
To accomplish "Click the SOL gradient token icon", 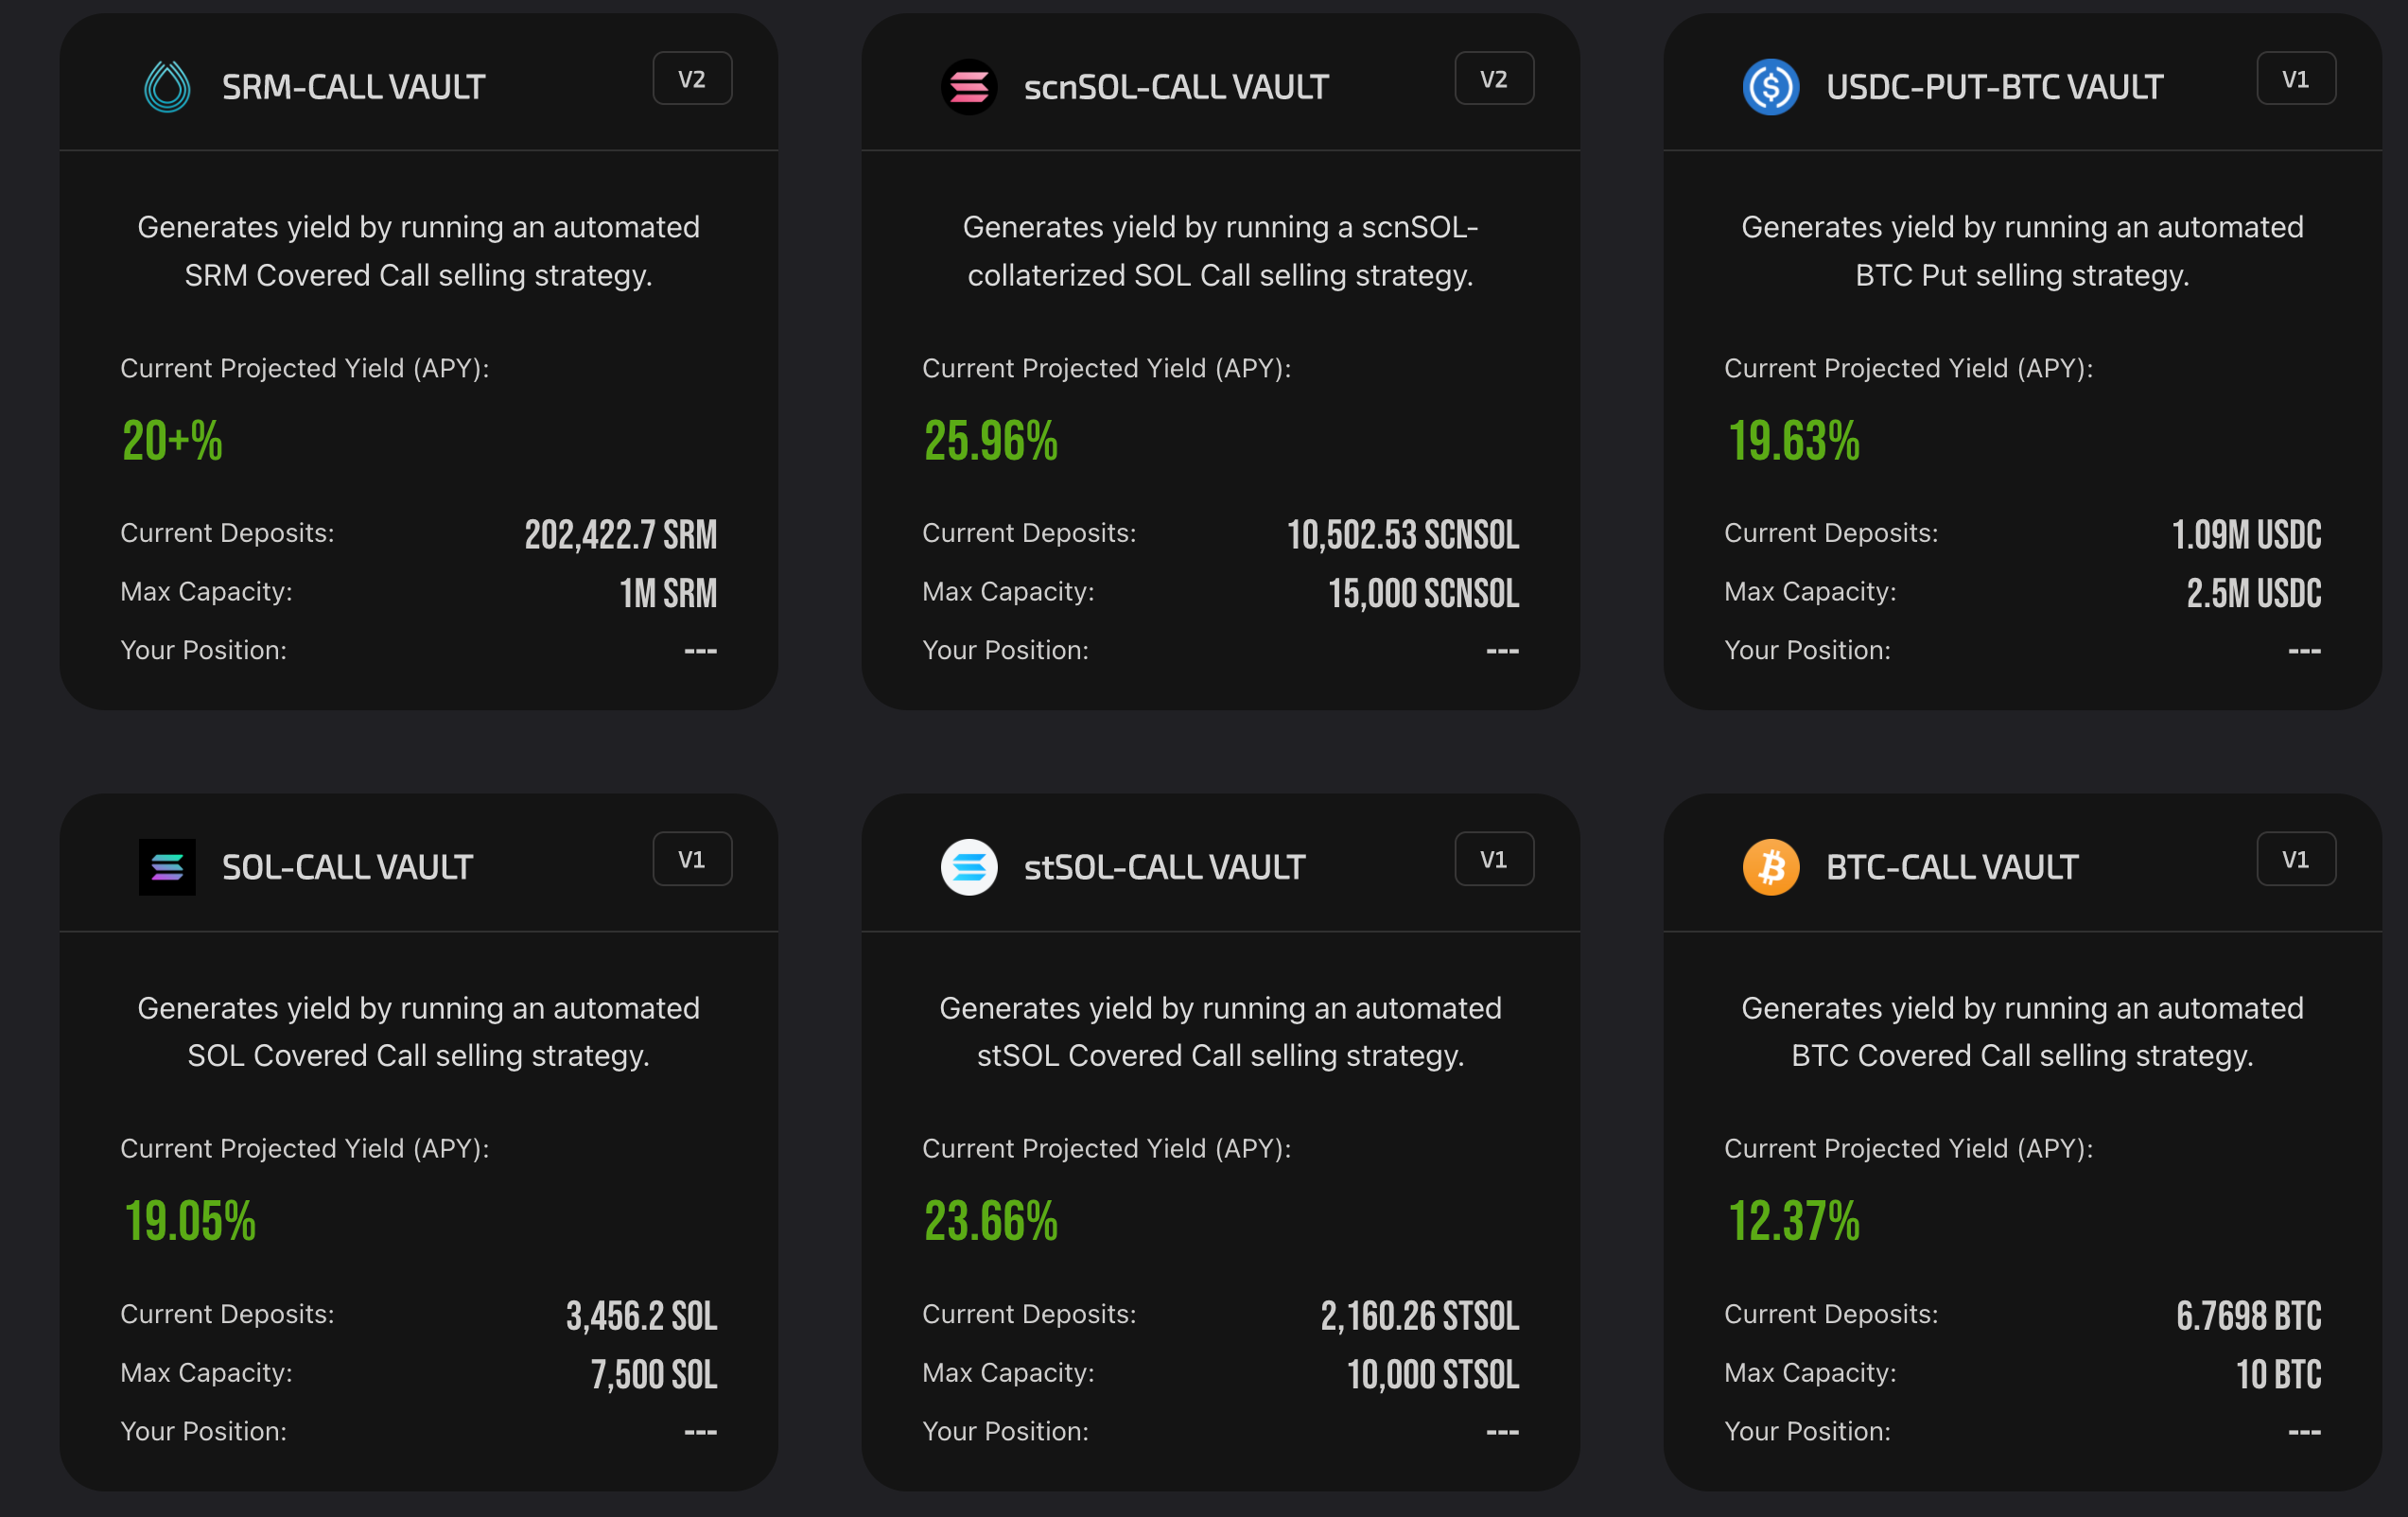I will pos(167,867).
